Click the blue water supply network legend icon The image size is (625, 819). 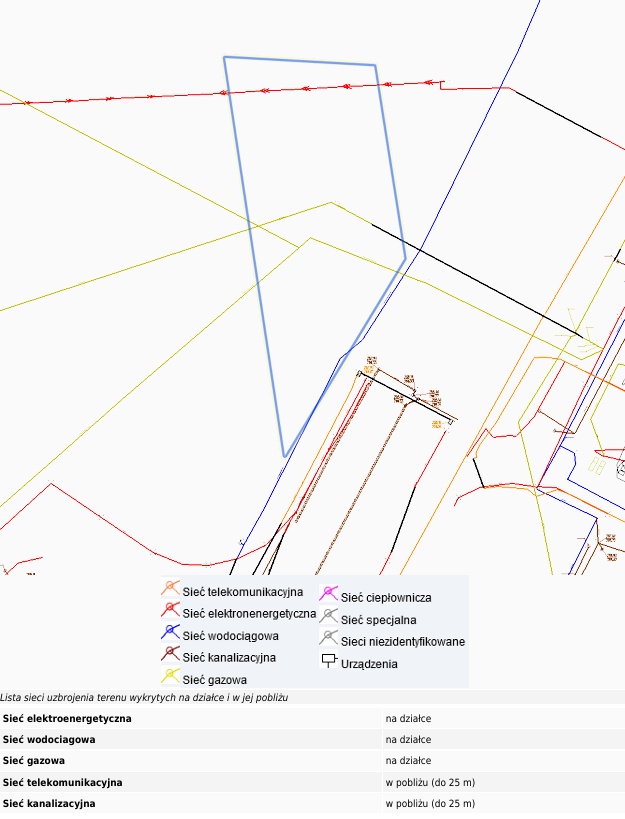point(170,633)
